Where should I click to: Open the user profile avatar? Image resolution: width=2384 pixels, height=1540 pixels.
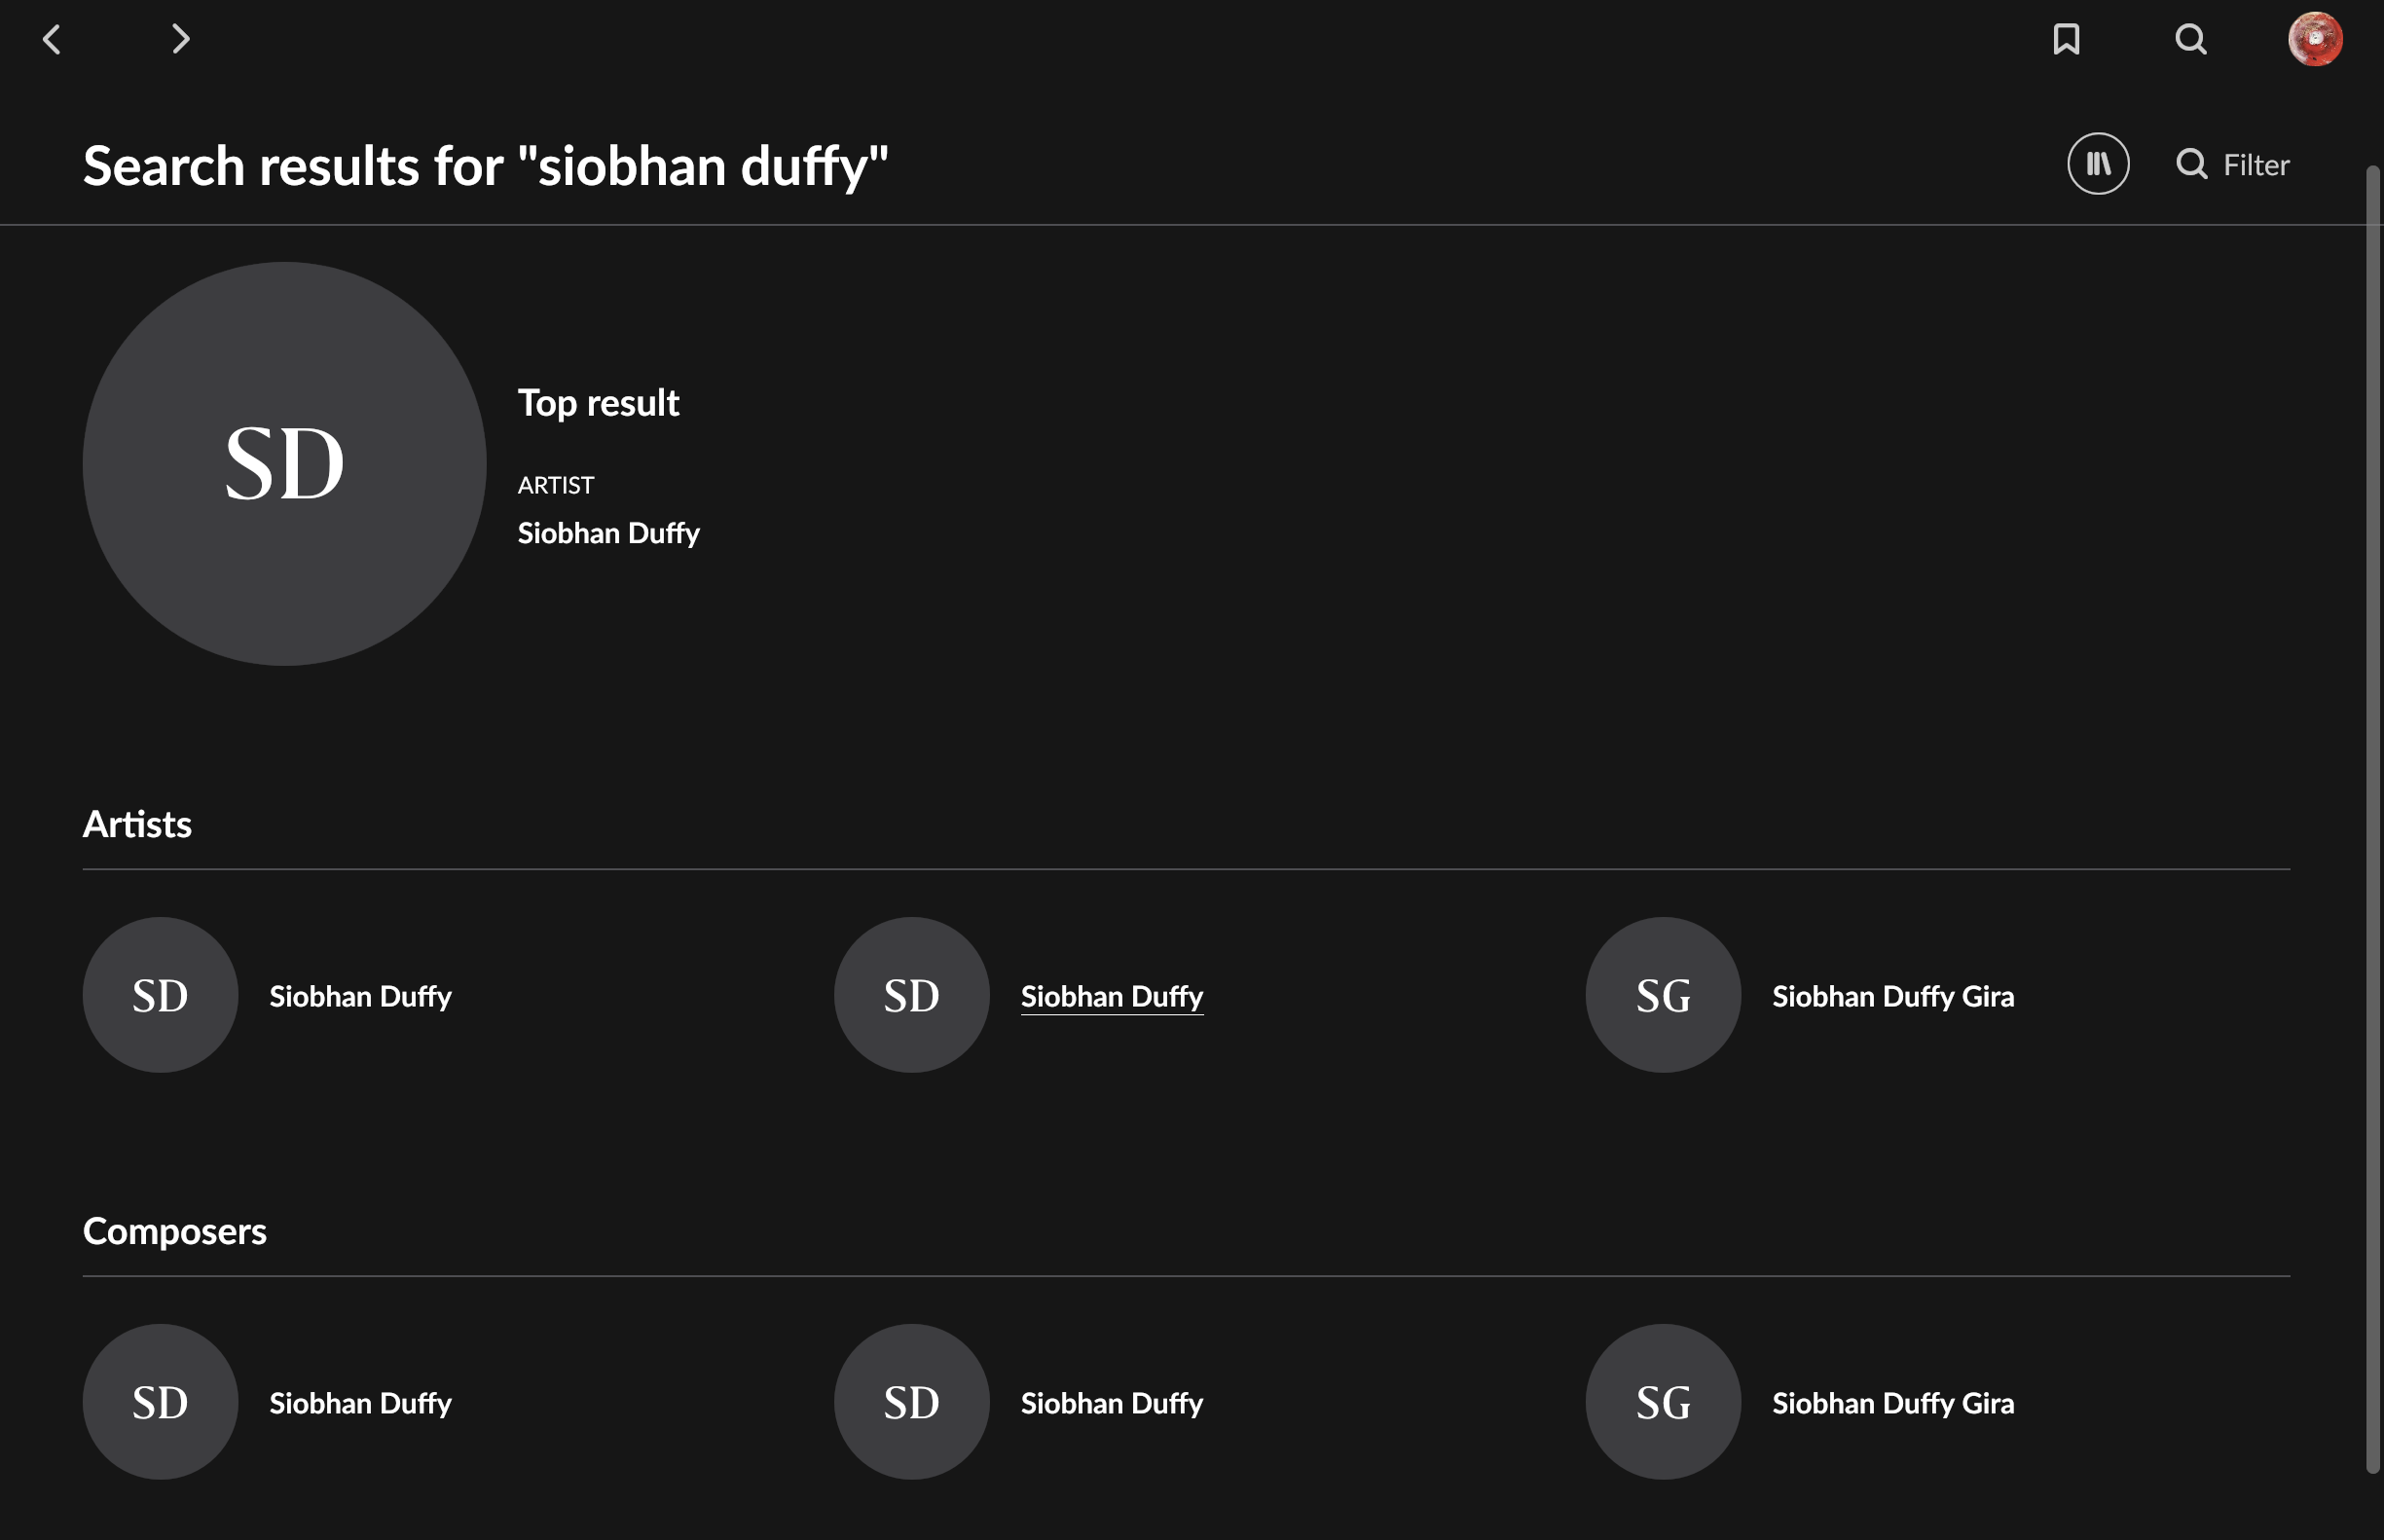click(x=2315, y=40)
